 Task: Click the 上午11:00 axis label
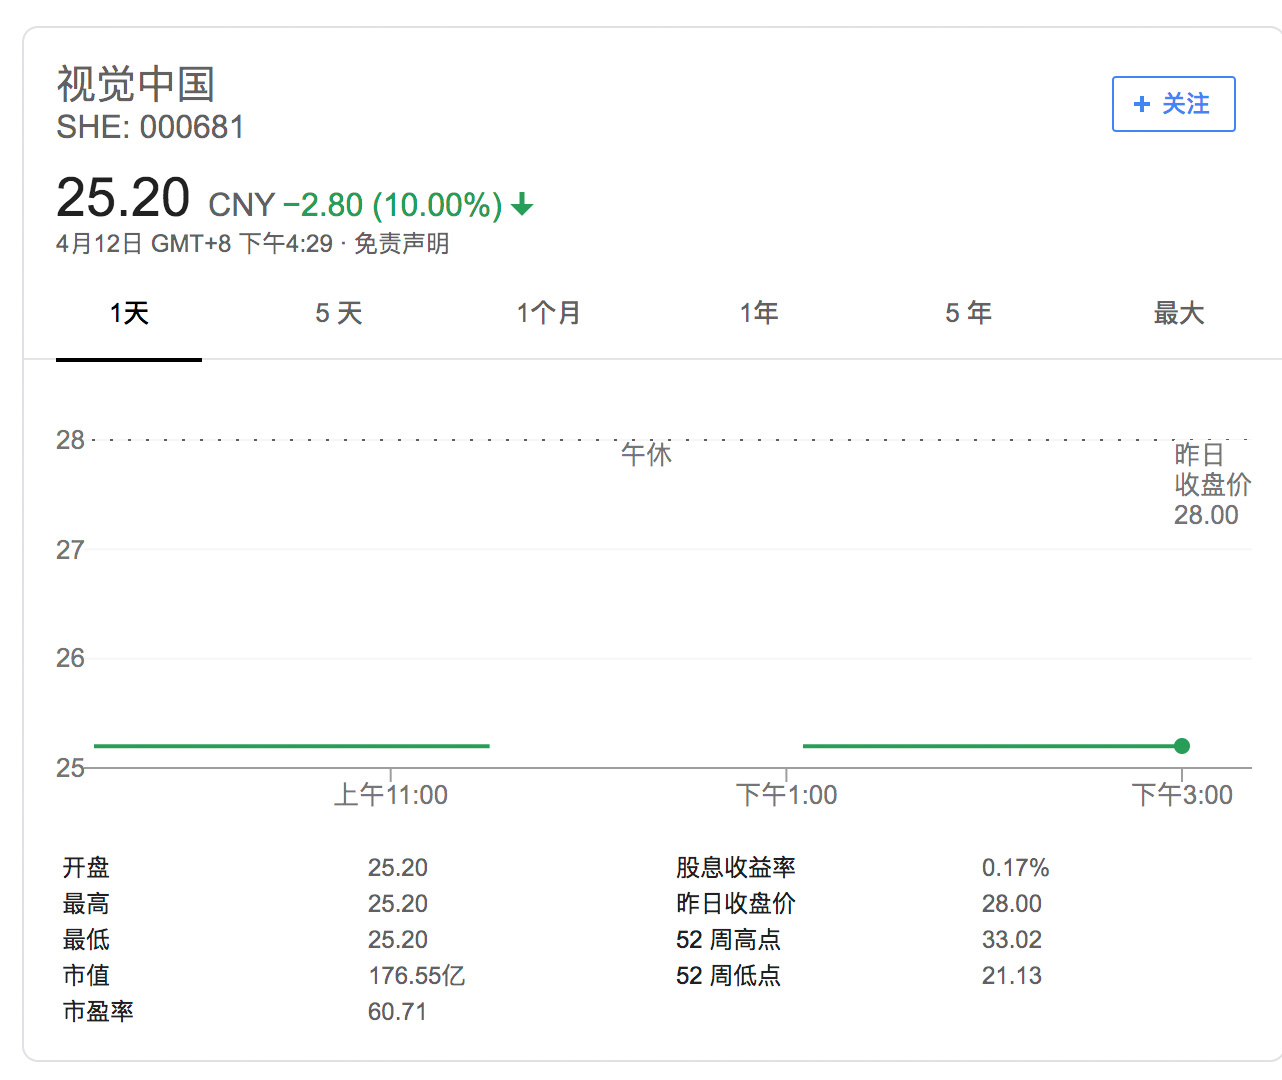click(x=390, y=795)
